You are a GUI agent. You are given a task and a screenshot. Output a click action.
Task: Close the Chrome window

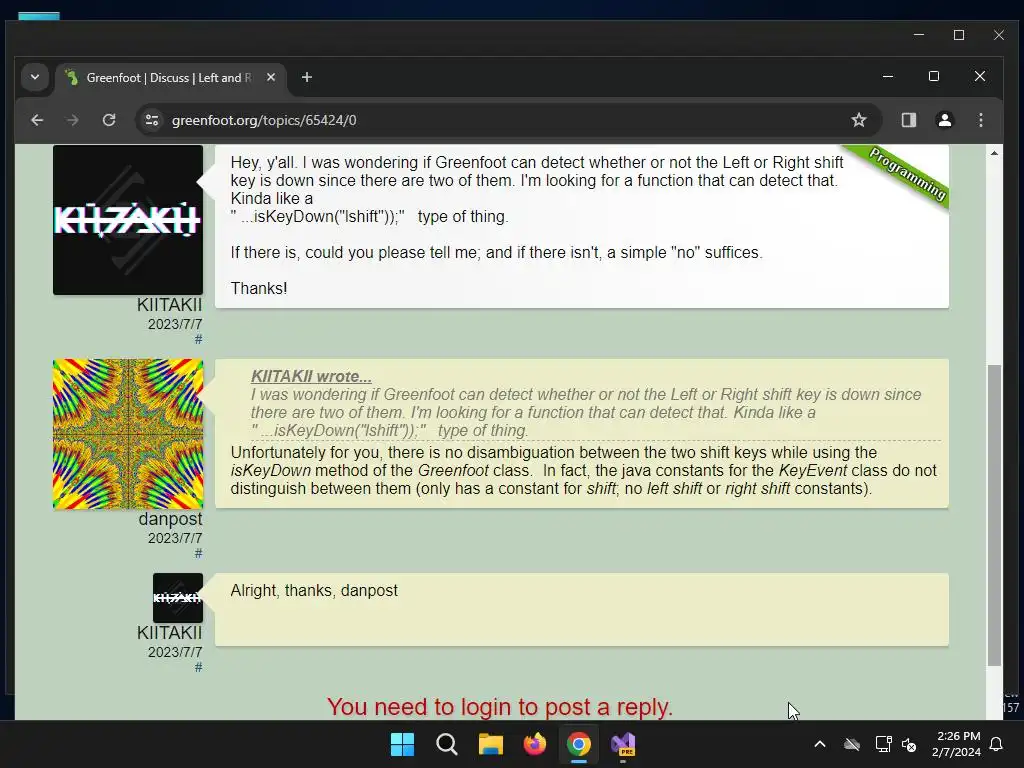click(980, 76)
